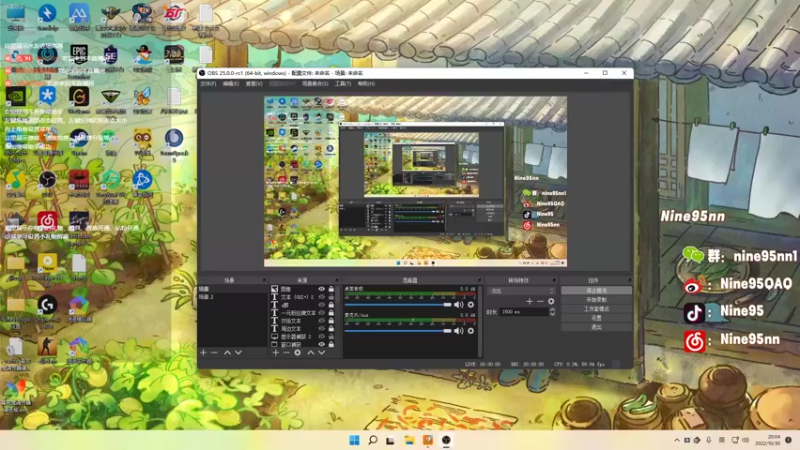The width and height of the screenshot is (800, 450).
Task: Expand the system tray hidden icons chevron
Action: pyautogui.click(x=677, y=440)
